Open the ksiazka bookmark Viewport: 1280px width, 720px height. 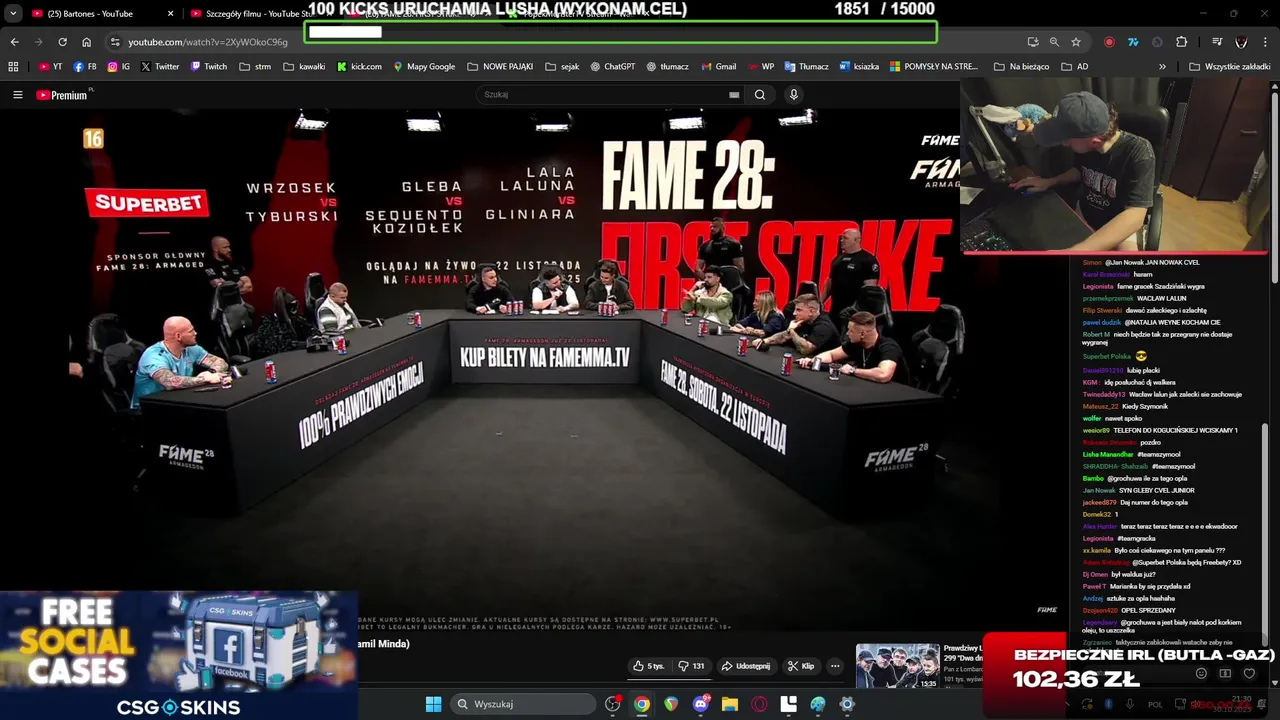[859, 67]
